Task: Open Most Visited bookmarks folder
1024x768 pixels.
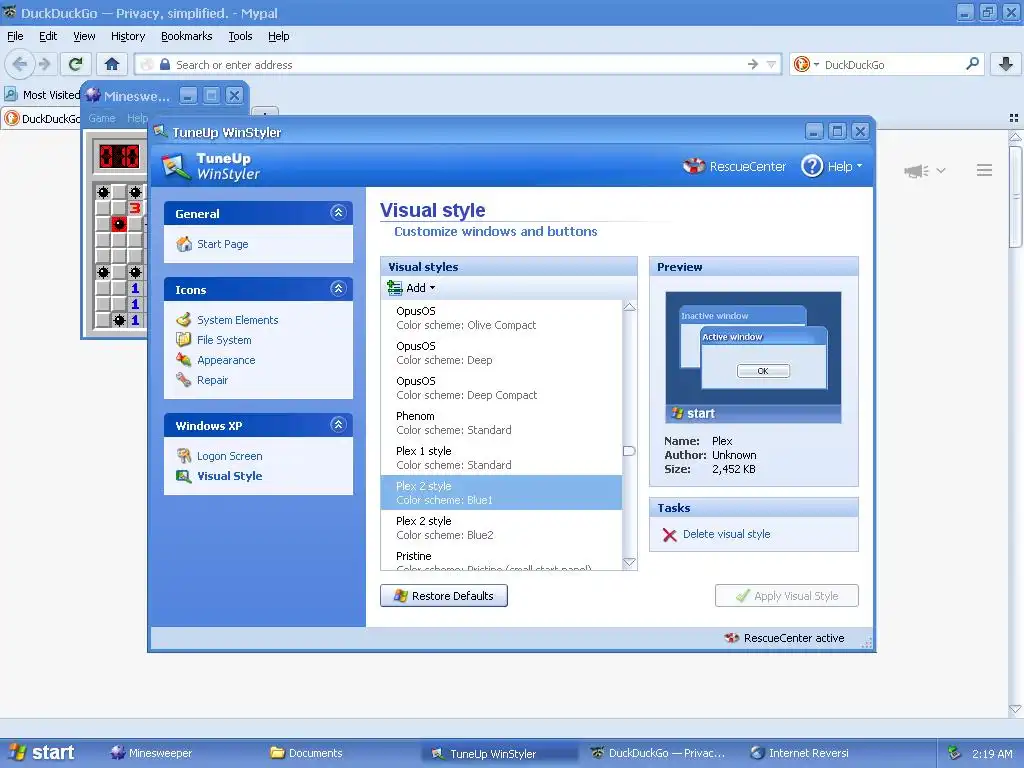Action: 42,95
